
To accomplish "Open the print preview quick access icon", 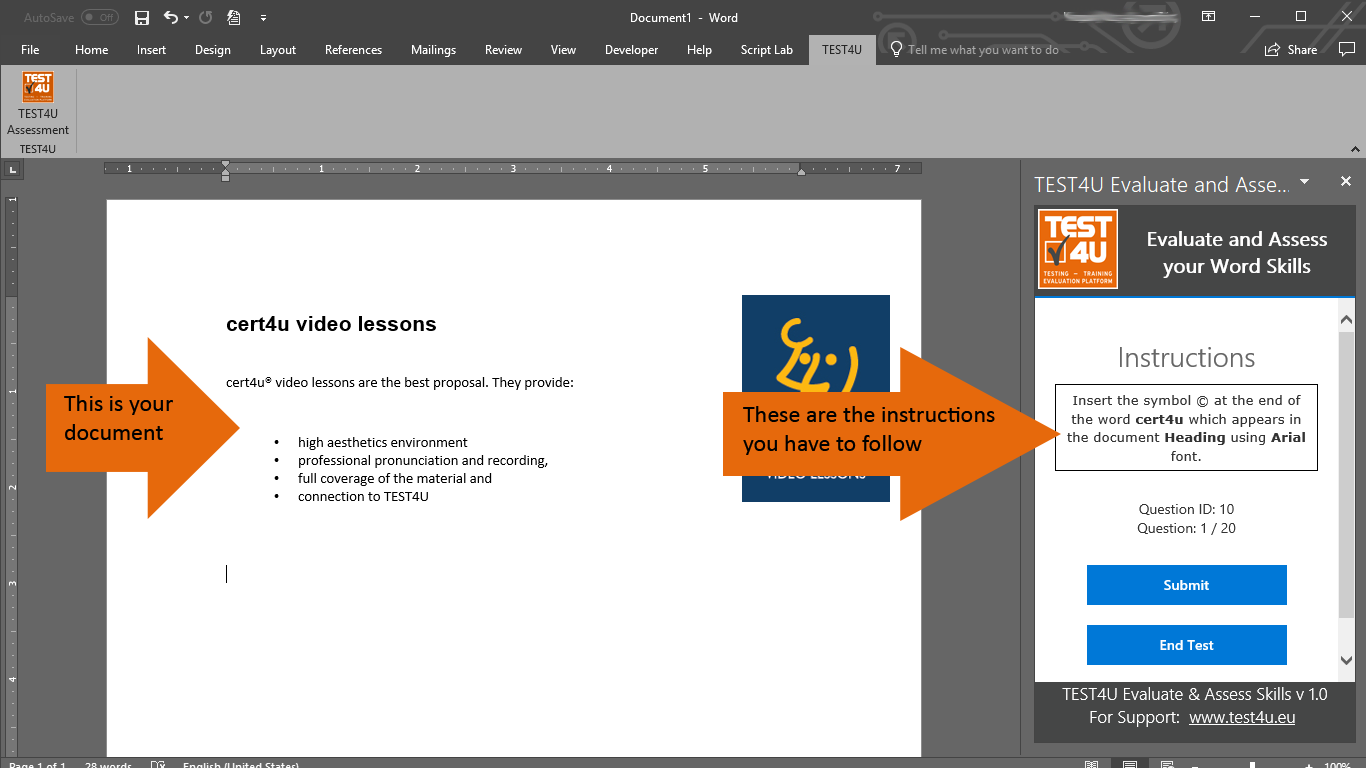I will coord(234,17).
